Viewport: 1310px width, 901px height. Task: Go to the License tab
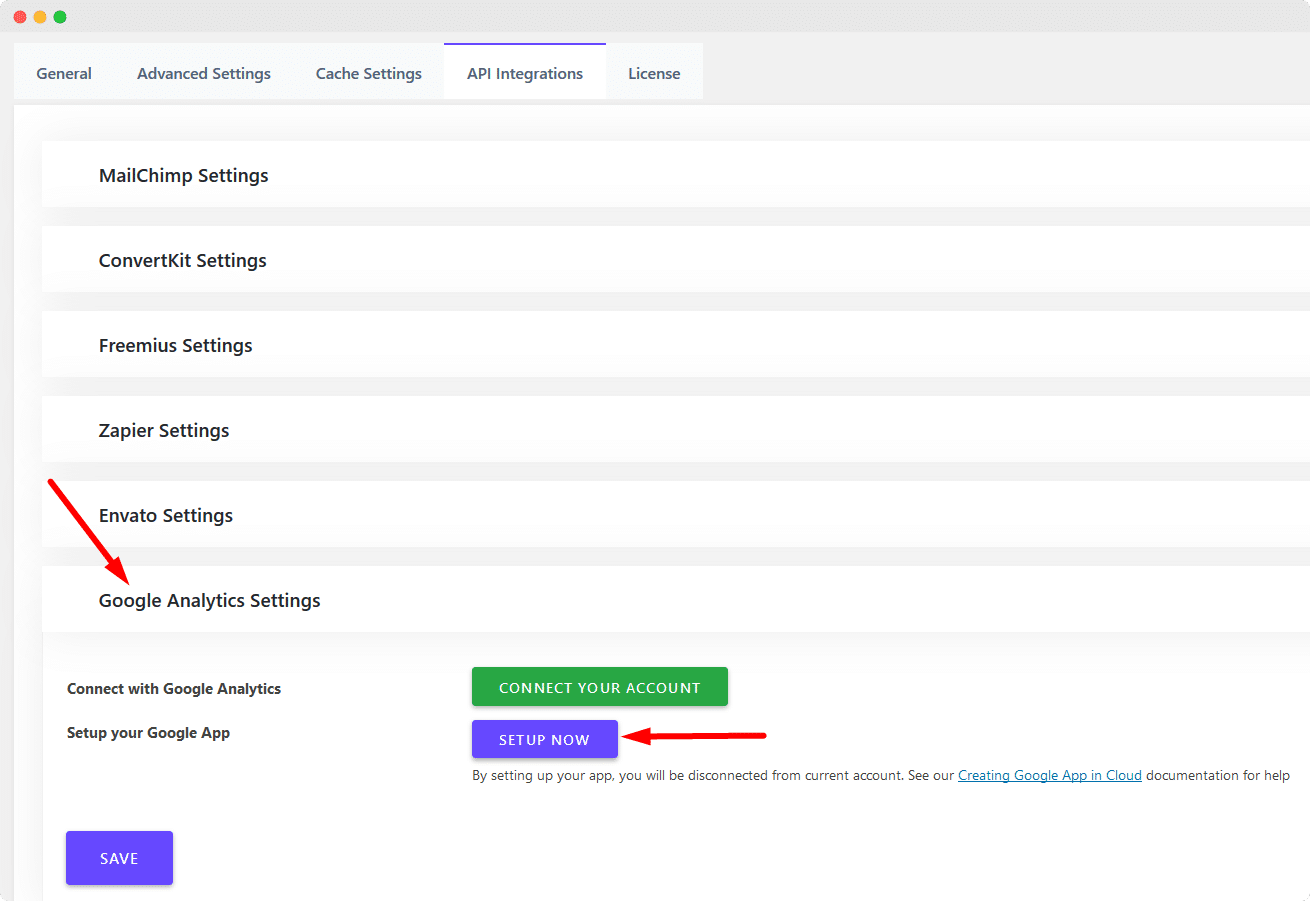coord(654,73)
